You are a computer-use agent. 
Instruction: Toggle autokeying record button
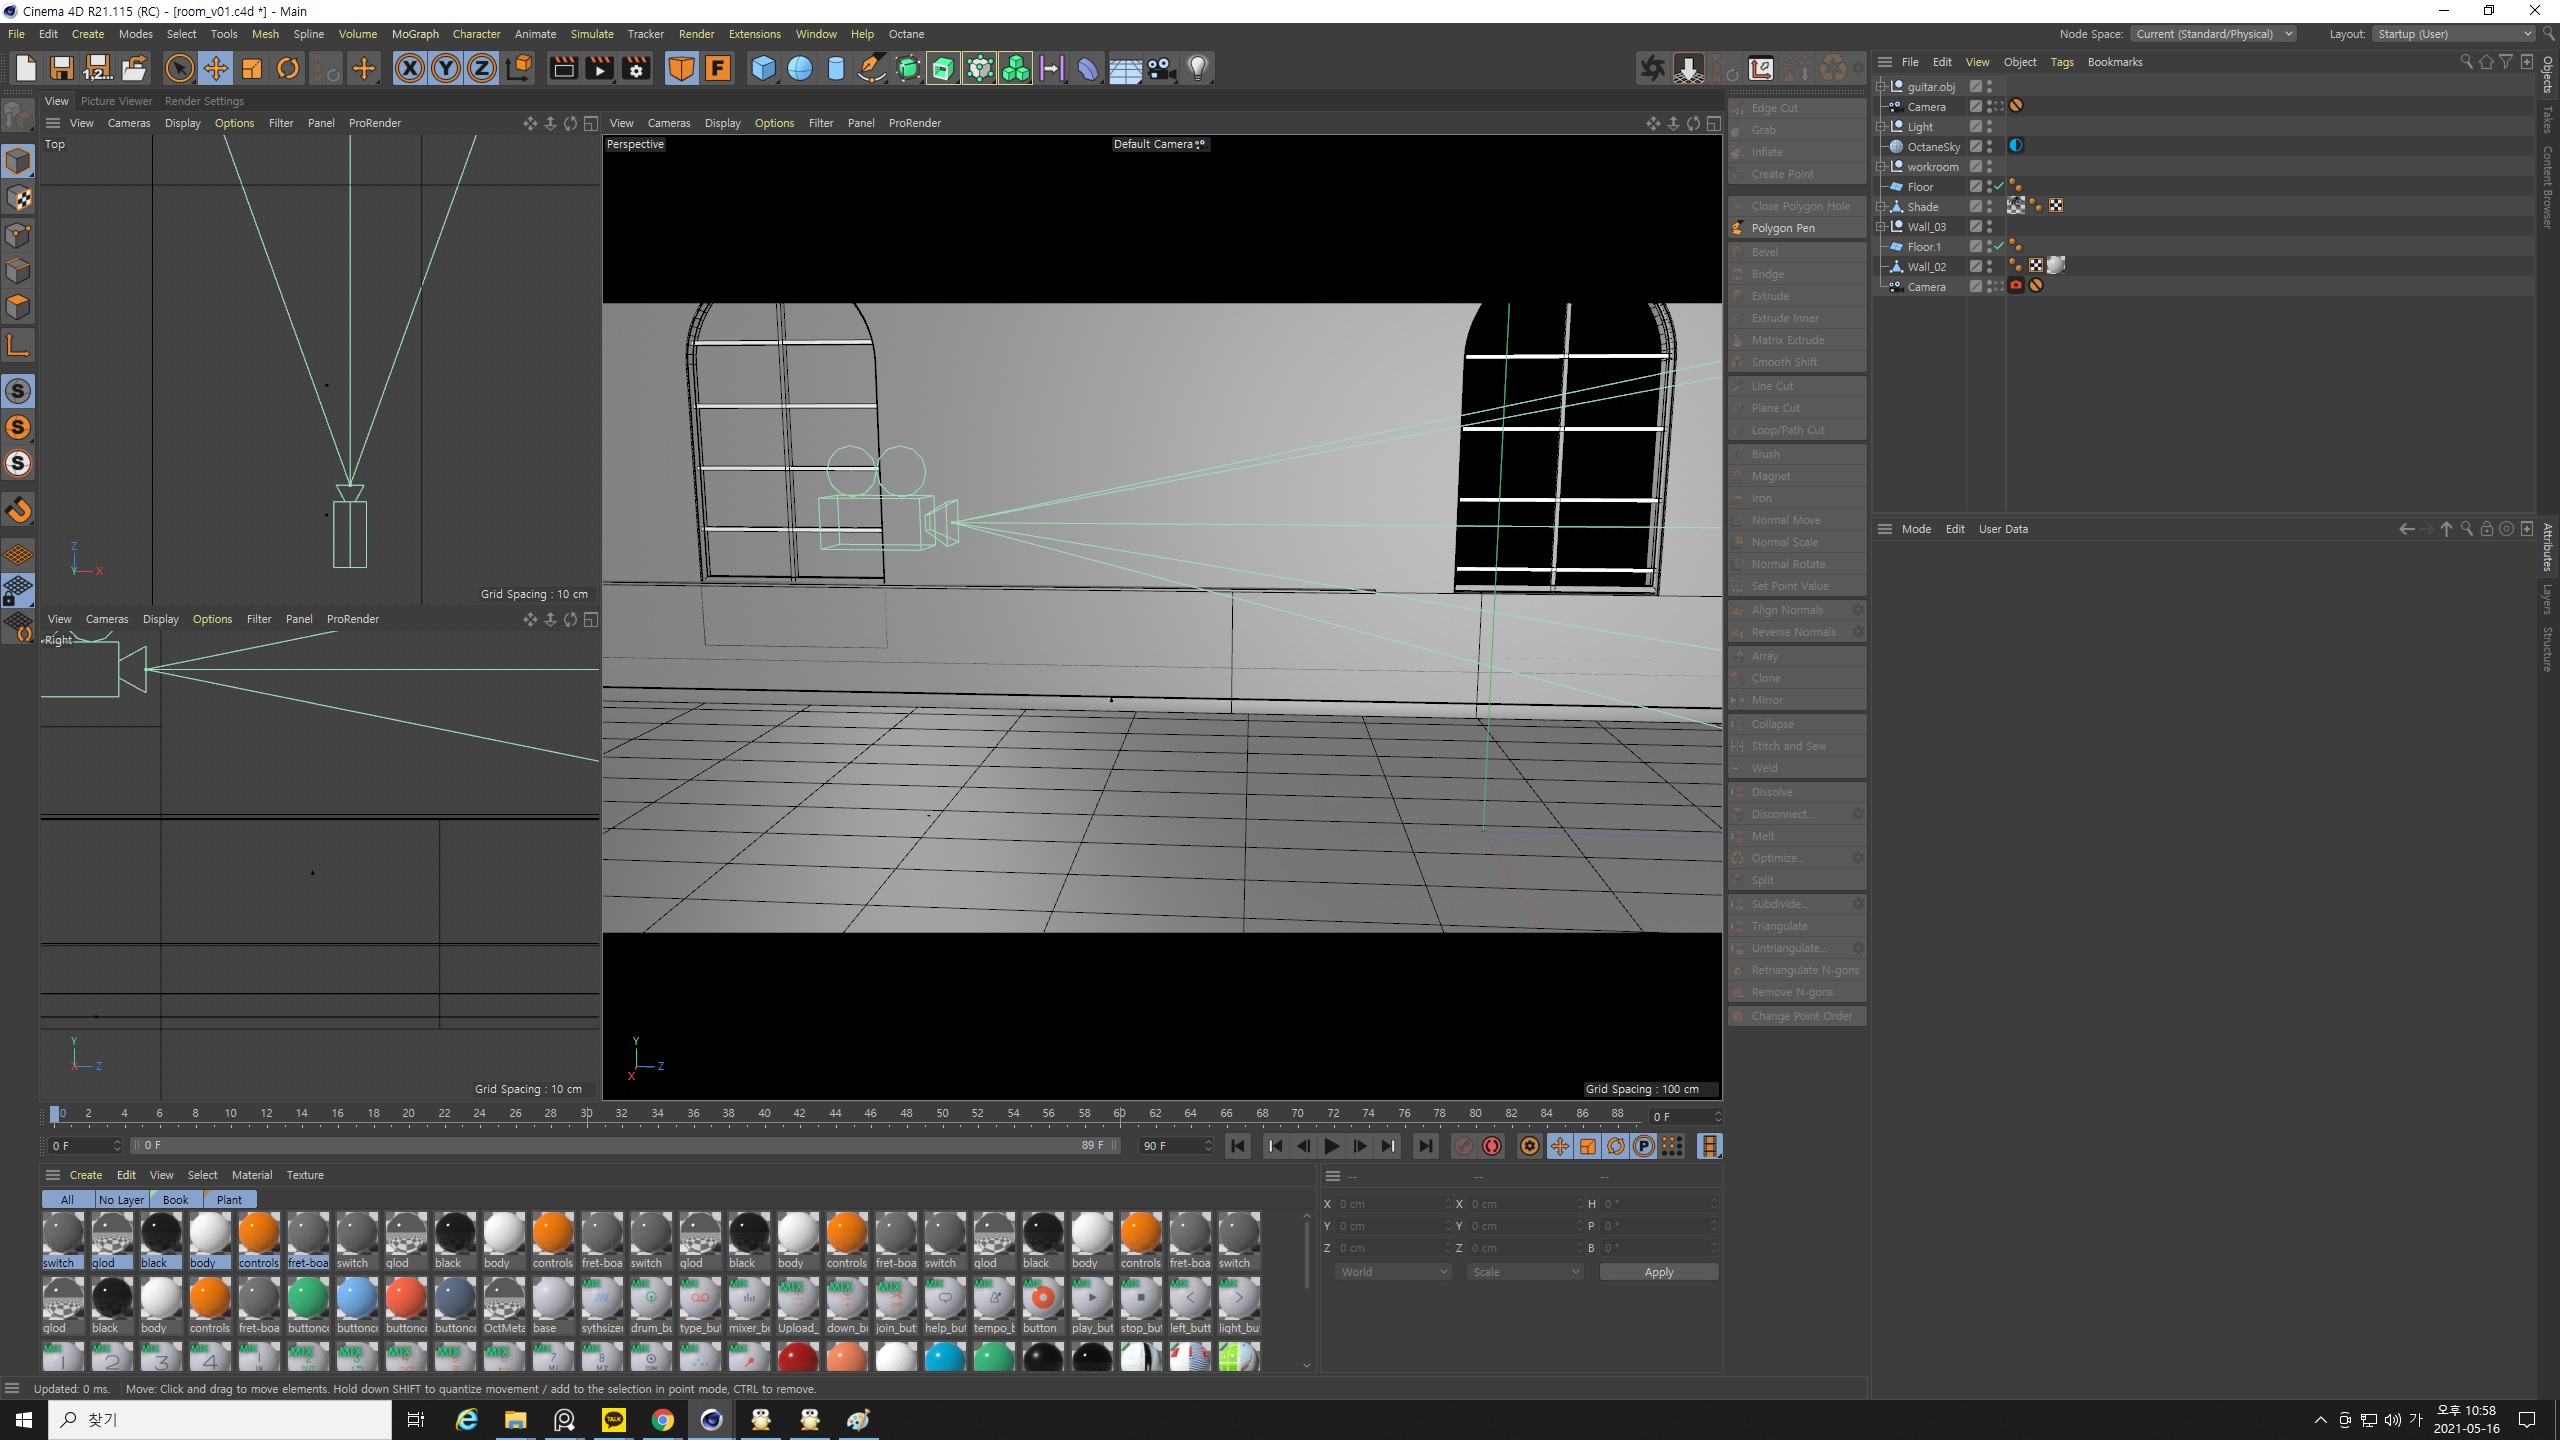[x=1491, y=1146]
